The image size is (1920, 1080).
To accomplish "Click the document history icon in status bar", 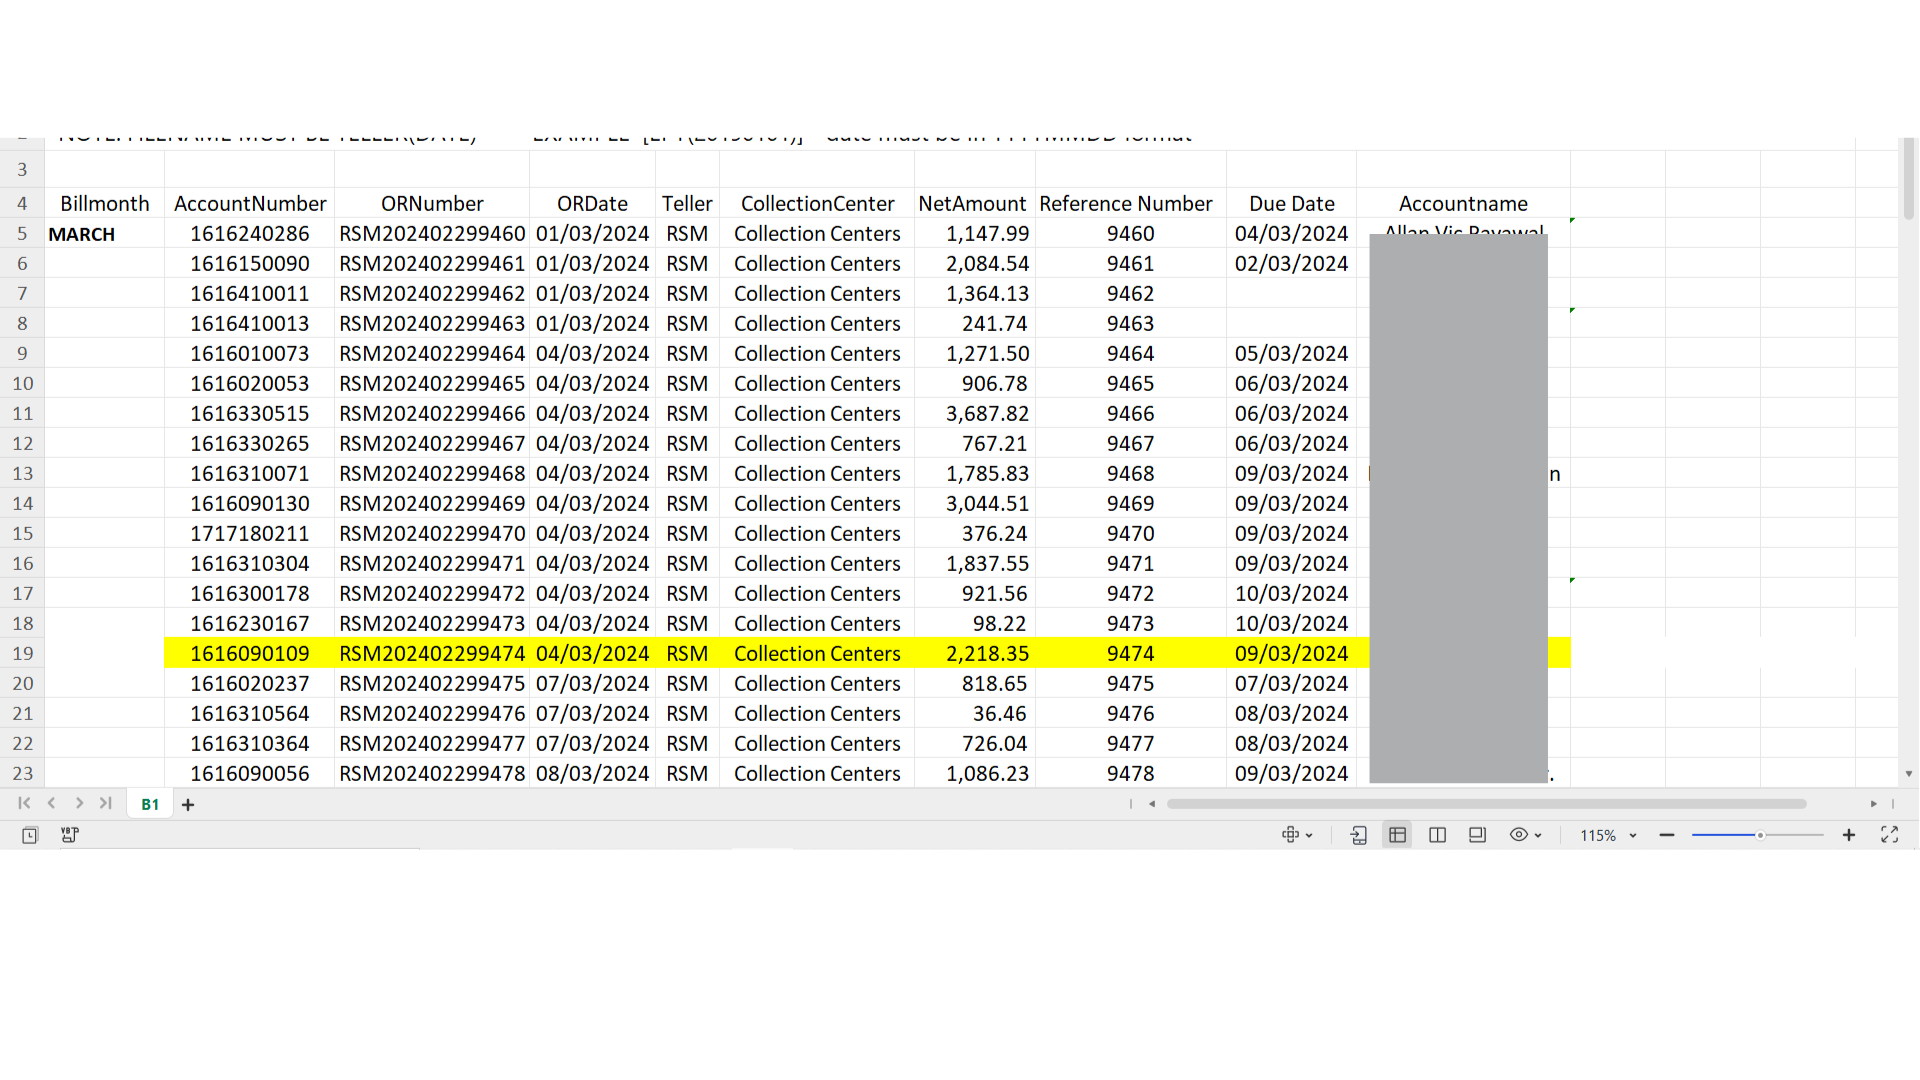I will [30, 835].
